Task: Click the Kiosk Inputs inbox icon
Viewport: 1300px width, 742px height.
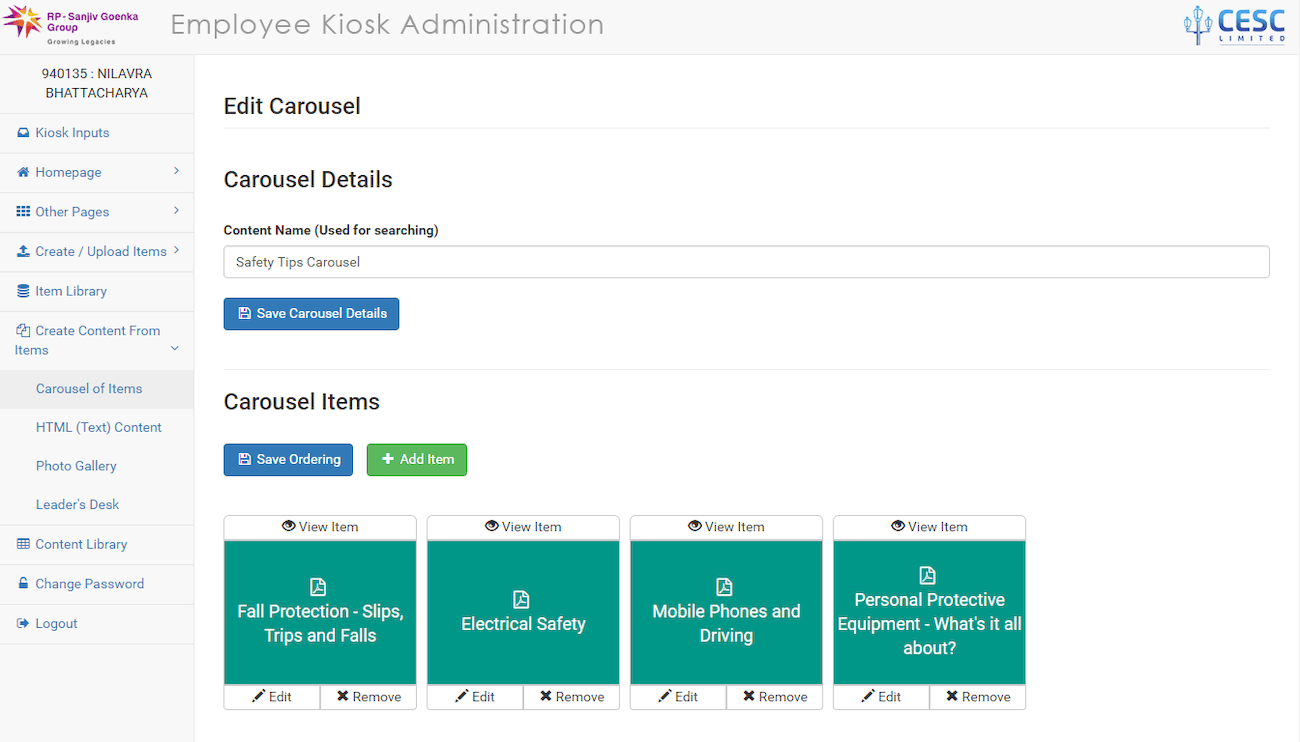Action: (23, 133)
